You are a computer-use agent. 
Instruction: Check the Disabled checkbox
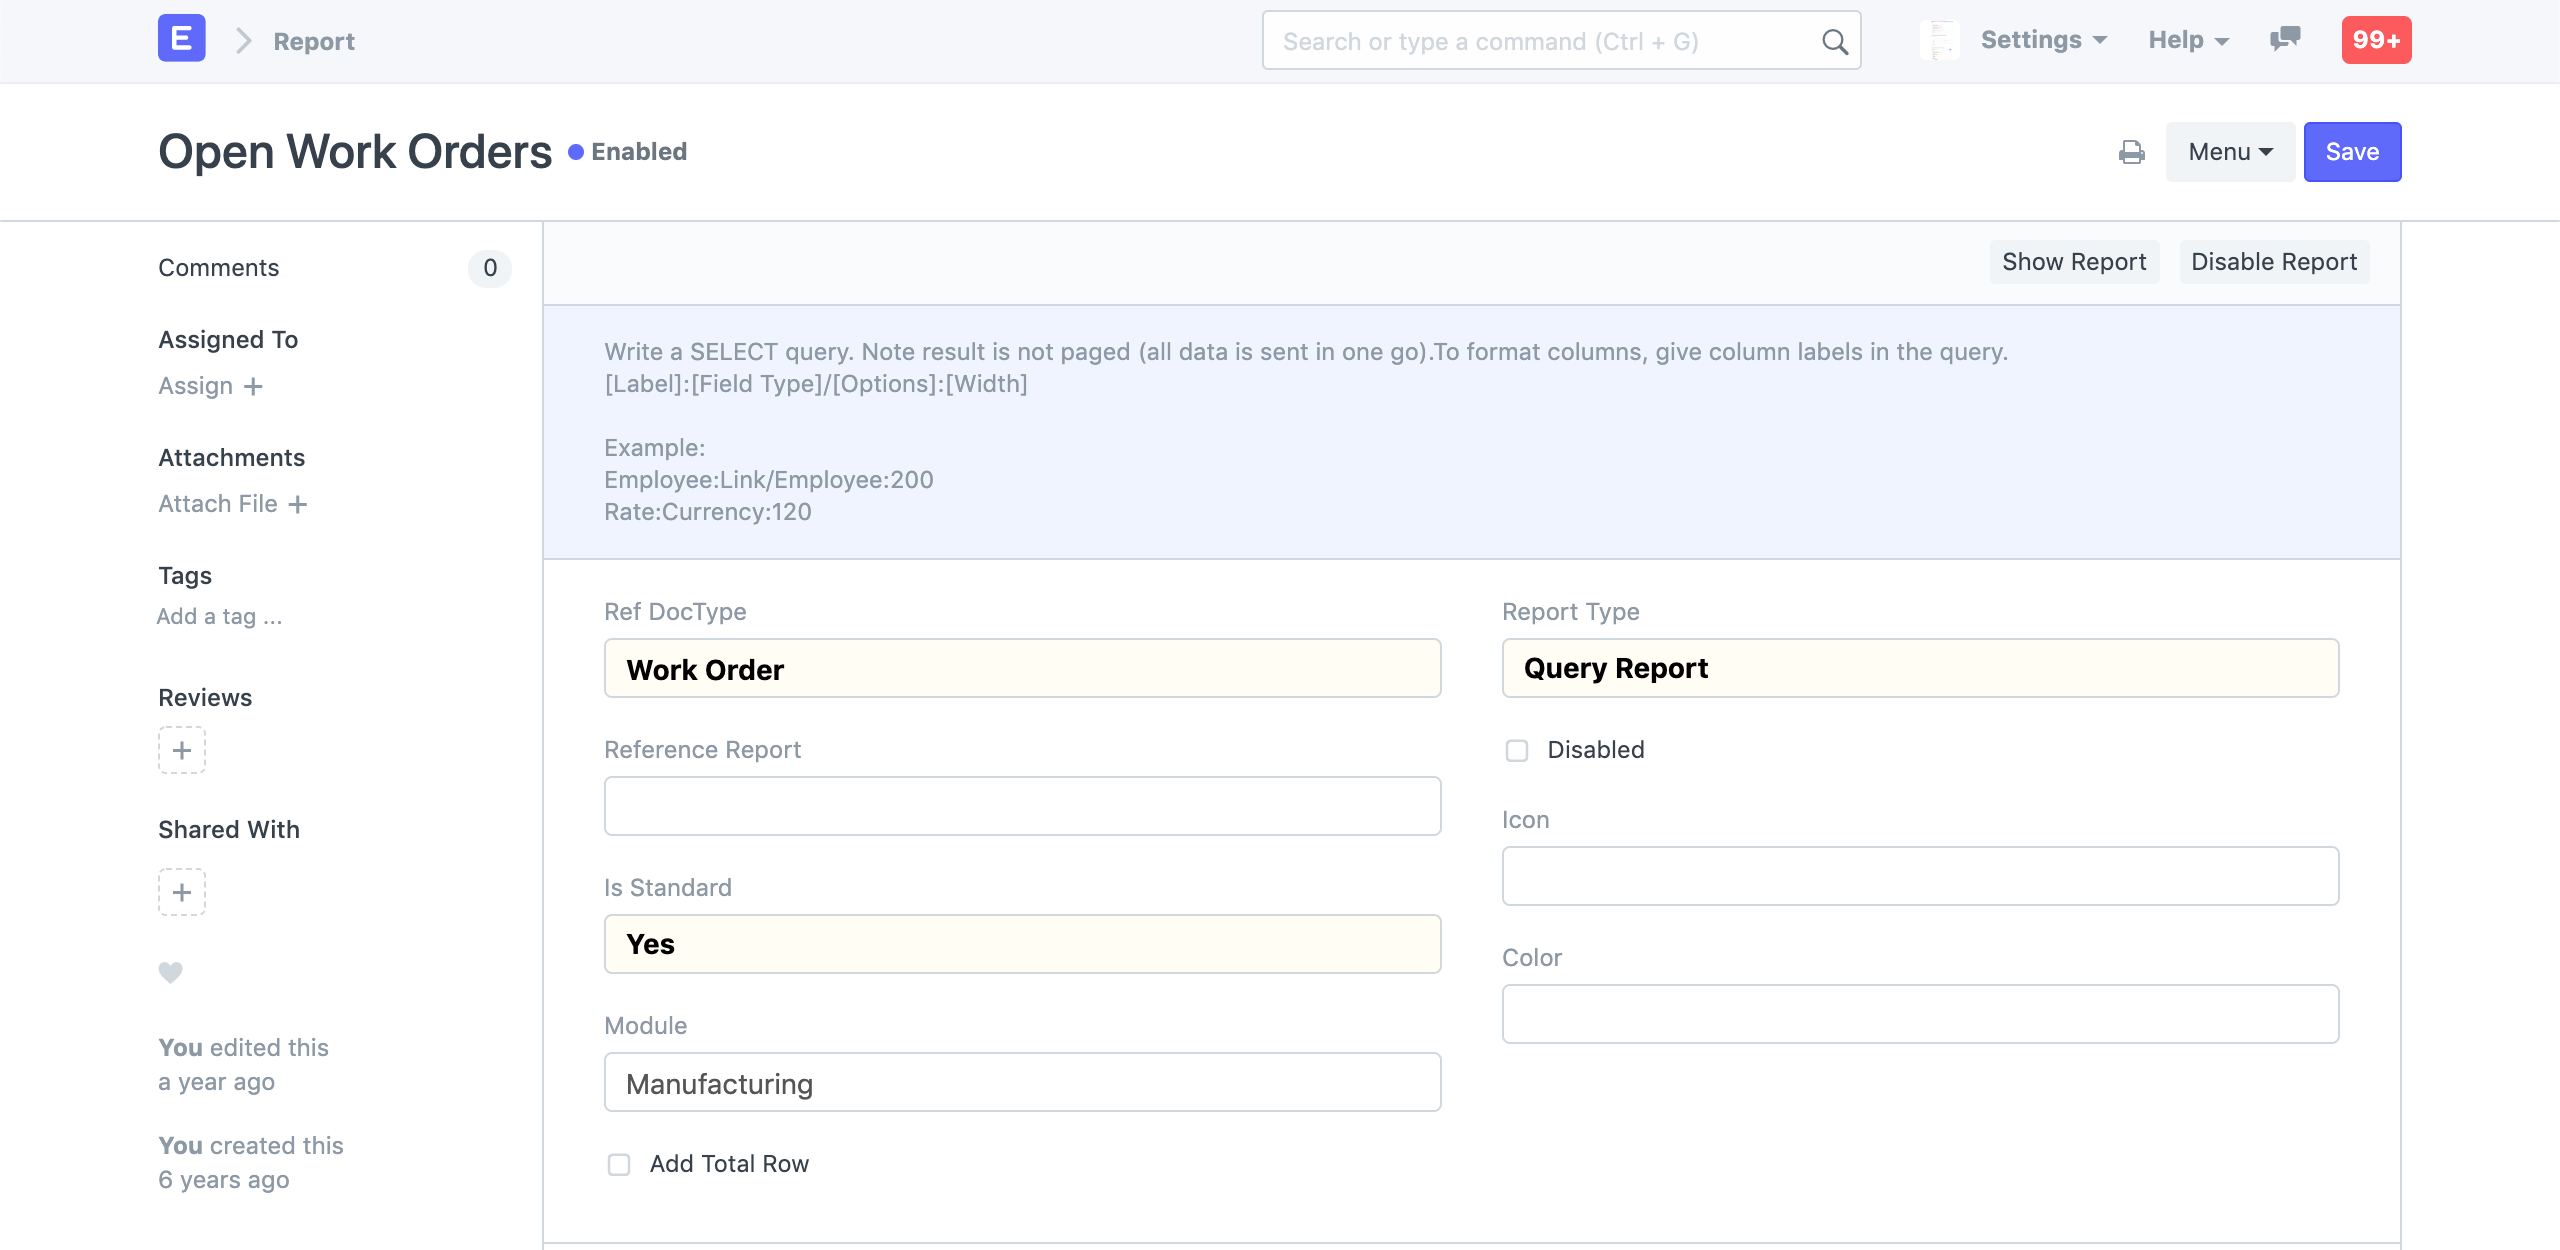[x=1516, y=750]
